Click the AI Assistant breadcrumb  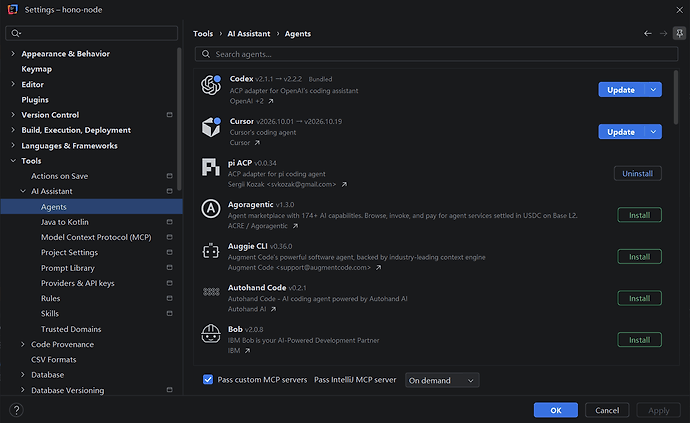[249, 33]
